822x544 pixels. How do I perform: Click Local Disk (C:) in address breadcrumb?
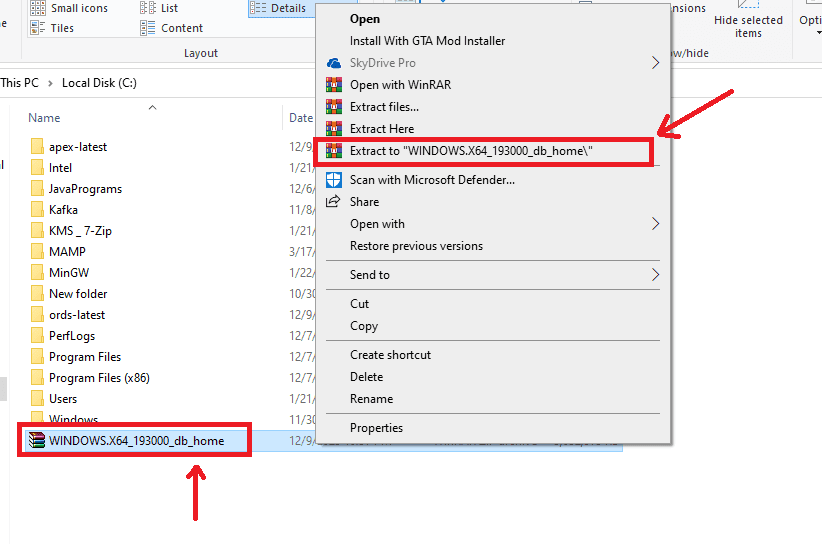99,83
